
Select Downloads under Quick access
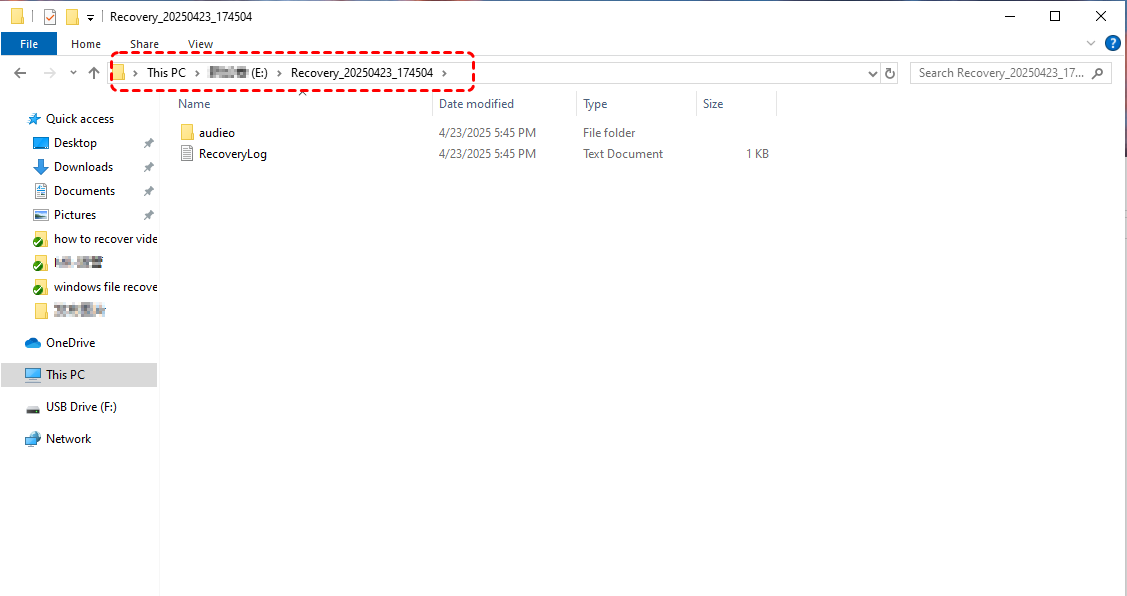[x=83, y=167]
